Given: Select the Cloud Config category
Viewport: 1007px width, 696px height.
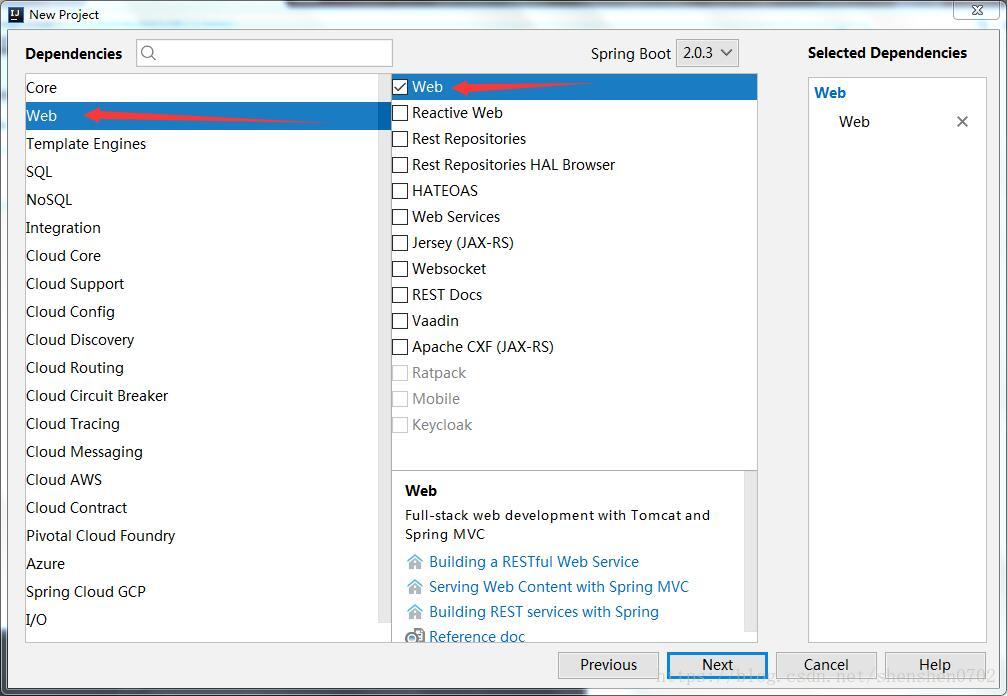Looking at the screenshot, I should [202, 311].
